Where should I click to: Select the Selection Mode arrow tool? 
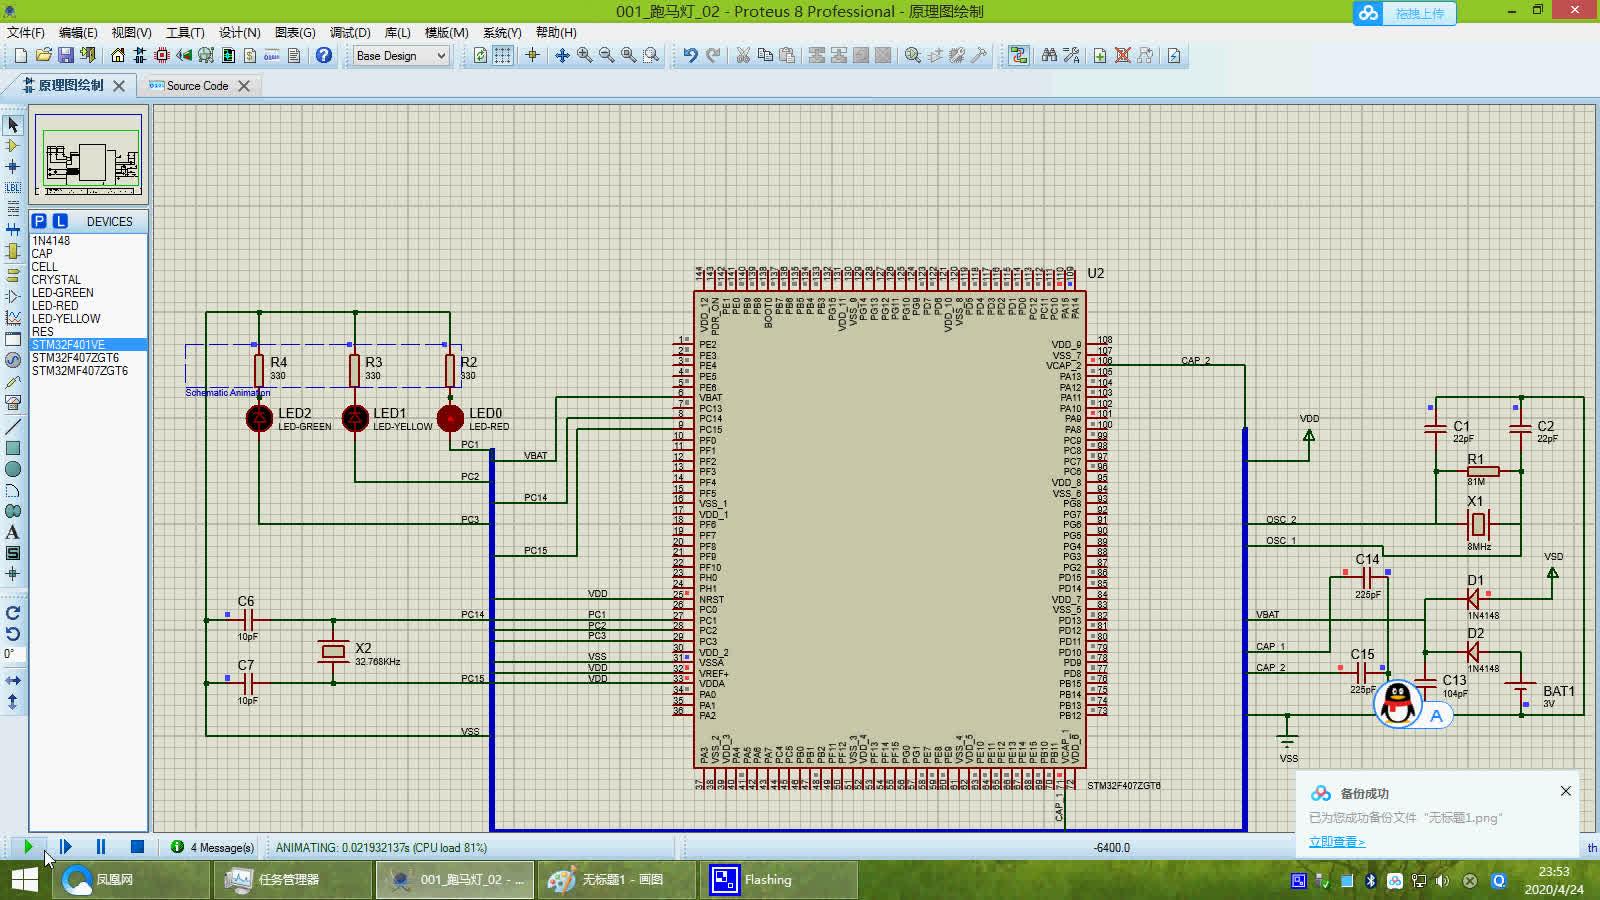point(12,125)
